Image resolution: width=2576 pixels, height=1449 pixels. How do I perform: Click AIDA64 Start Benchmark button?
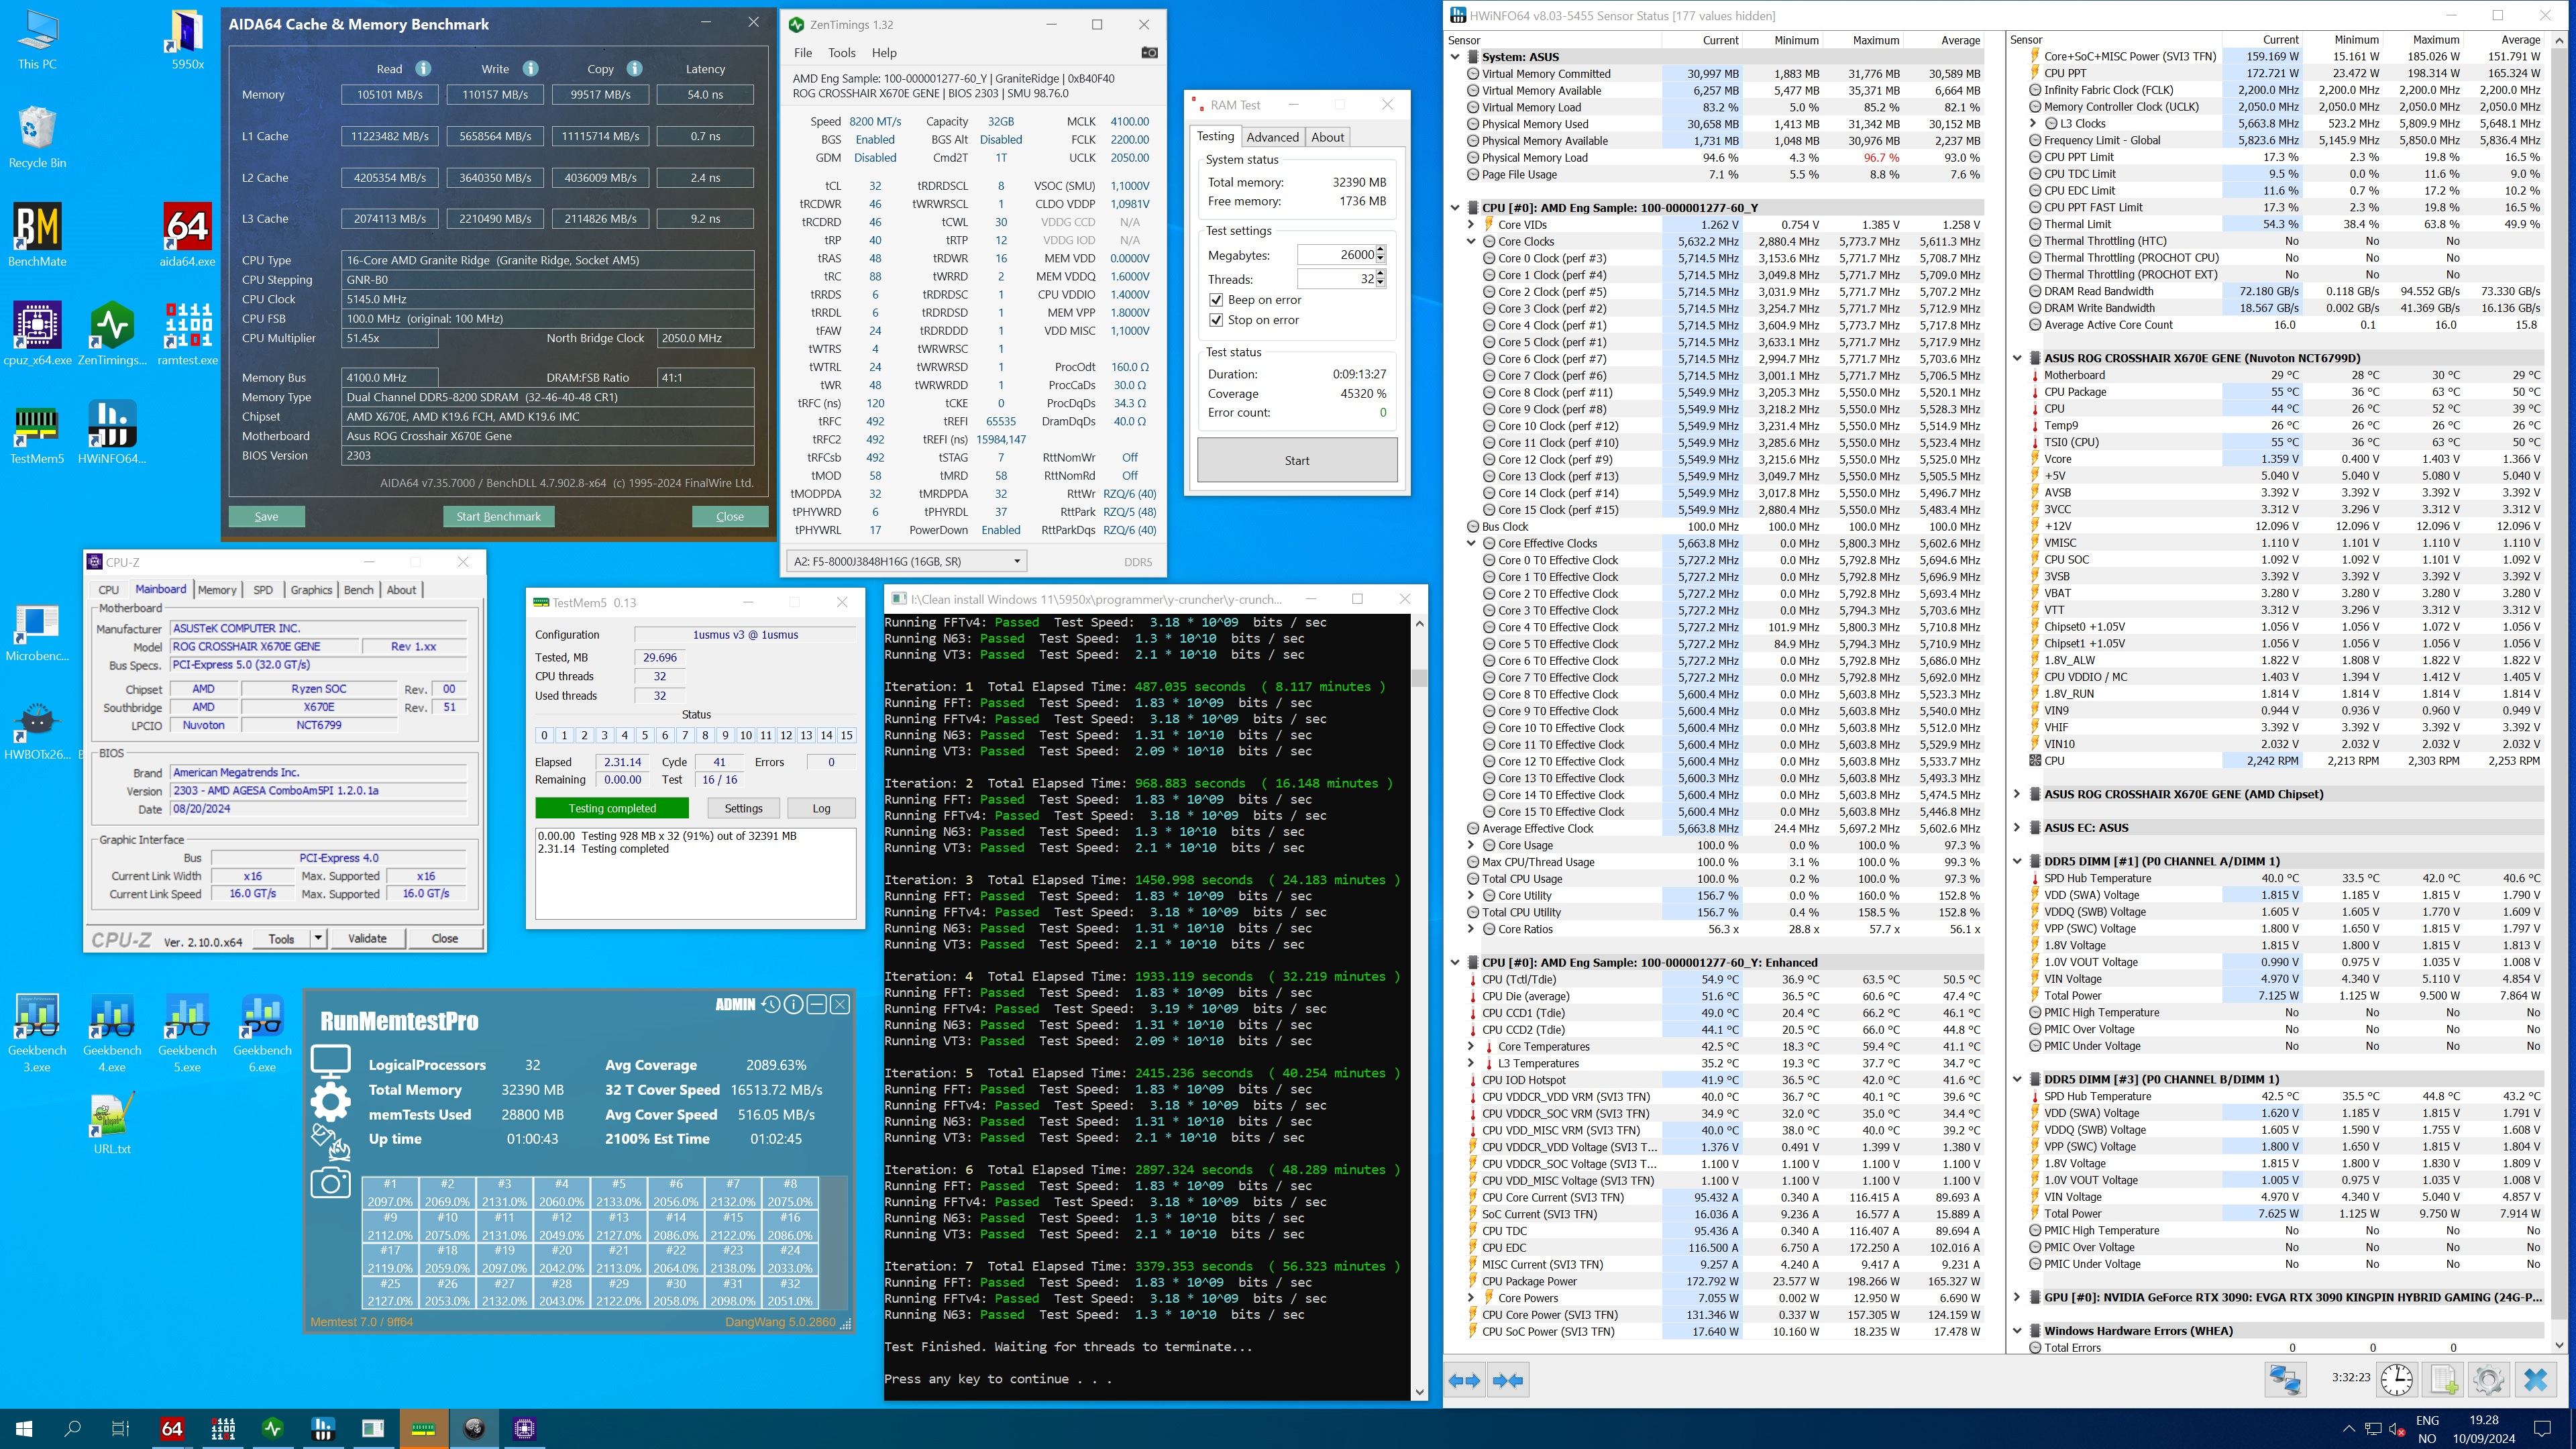coord(498,517)
